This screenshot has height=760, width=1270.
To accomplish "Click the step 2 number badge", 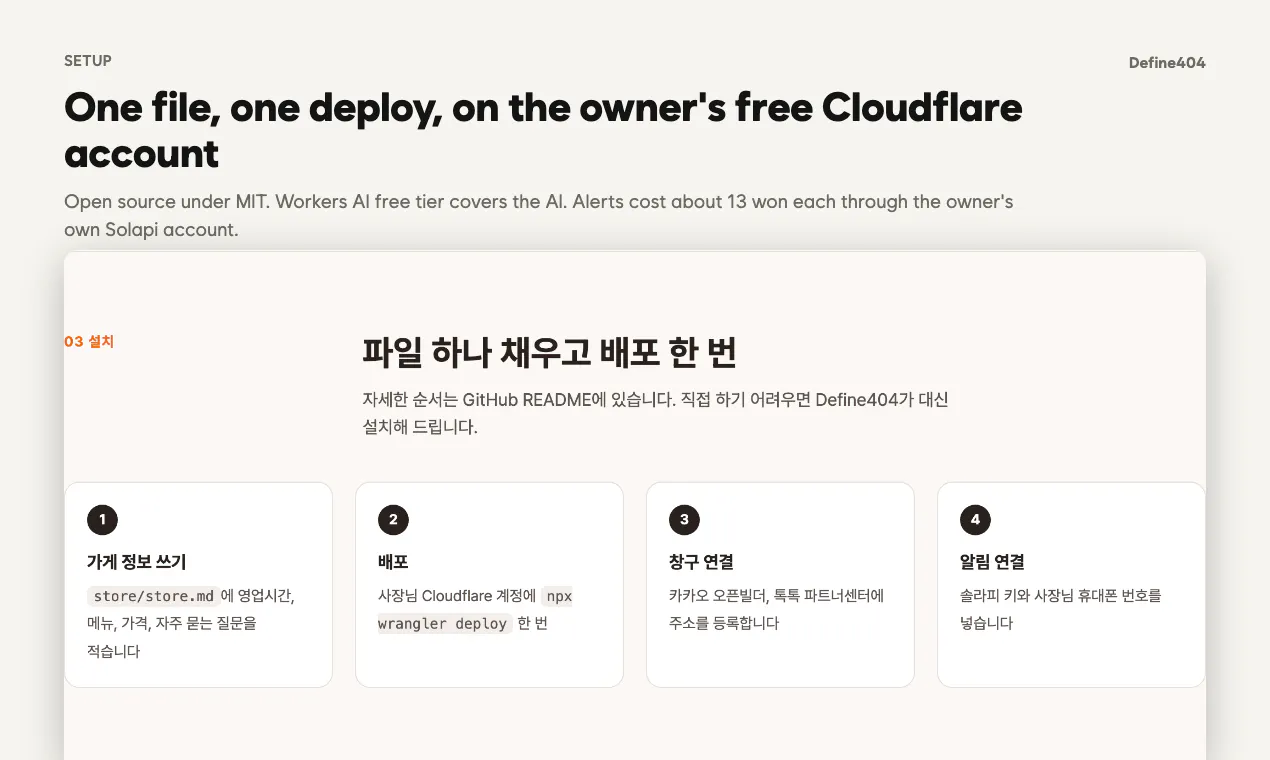I will (x=393, y=520).
